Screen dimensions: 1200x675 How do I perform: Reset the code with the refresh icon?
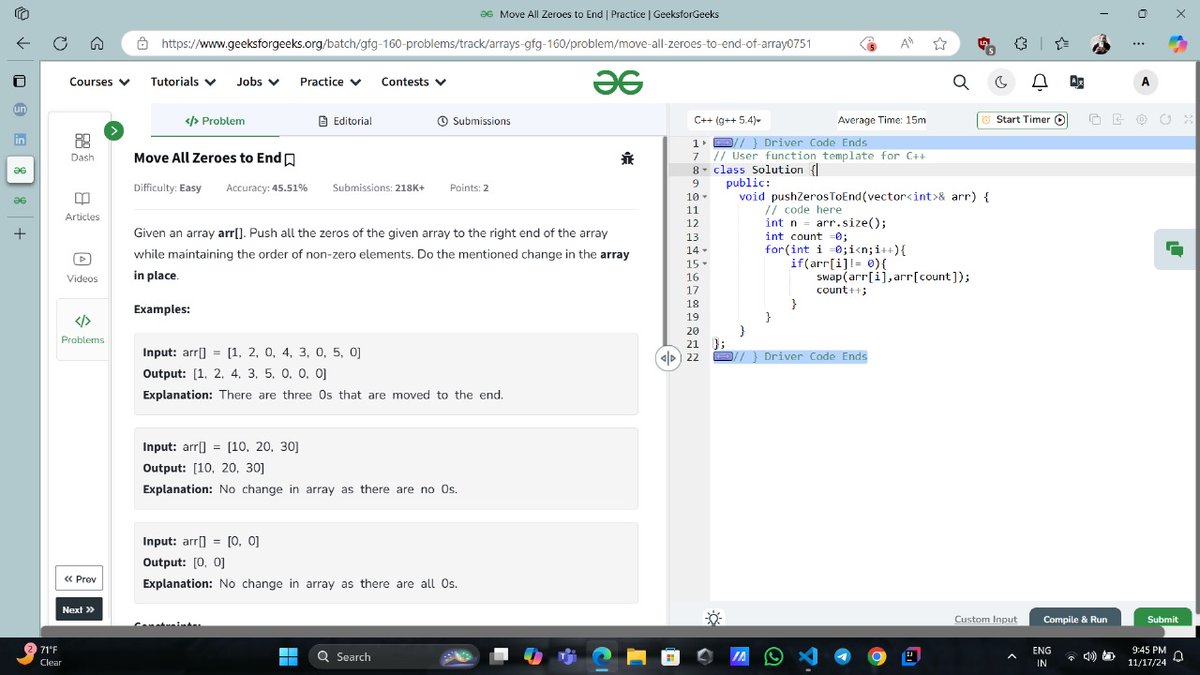pyautogui.click(x=1164, y=120)
